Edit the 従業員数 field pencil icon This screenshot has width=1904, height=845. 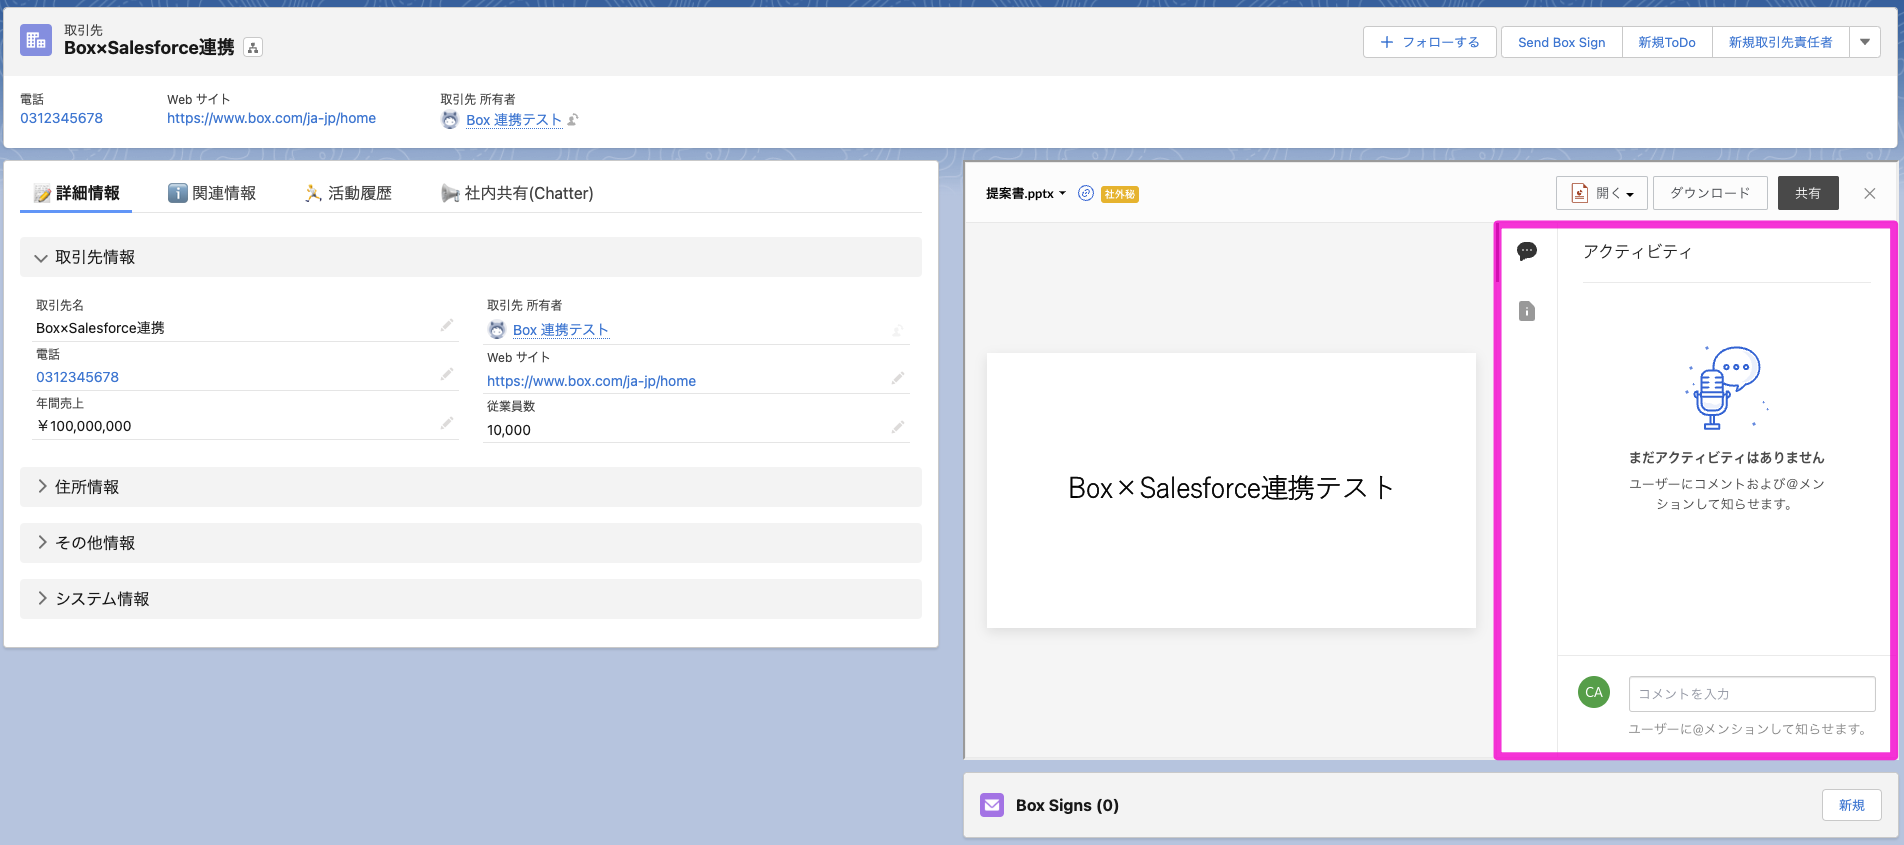coord(898,427)
